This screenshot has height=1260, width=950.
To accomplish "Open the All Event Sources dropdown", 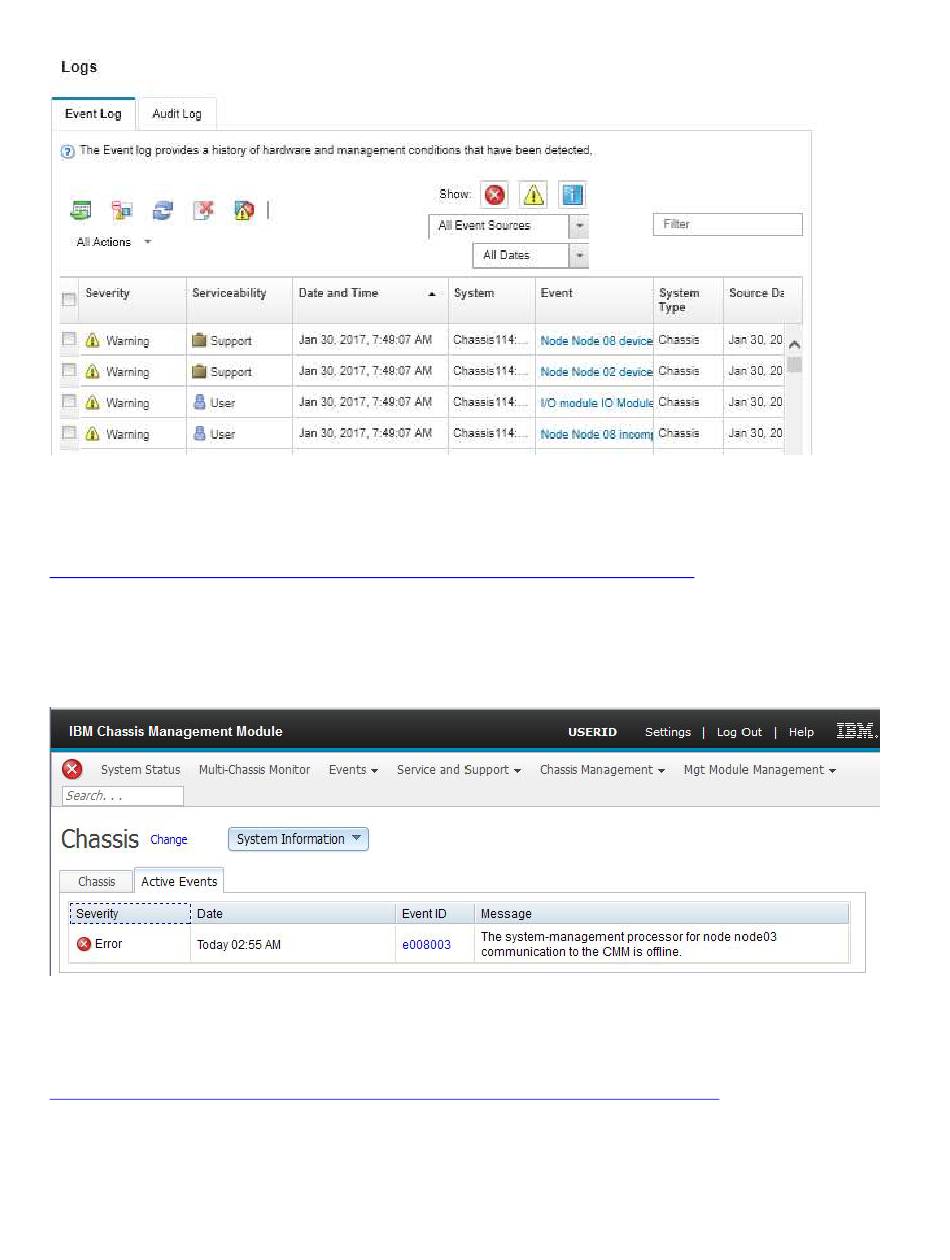I will pyautogui.click(x=509, y=226).
